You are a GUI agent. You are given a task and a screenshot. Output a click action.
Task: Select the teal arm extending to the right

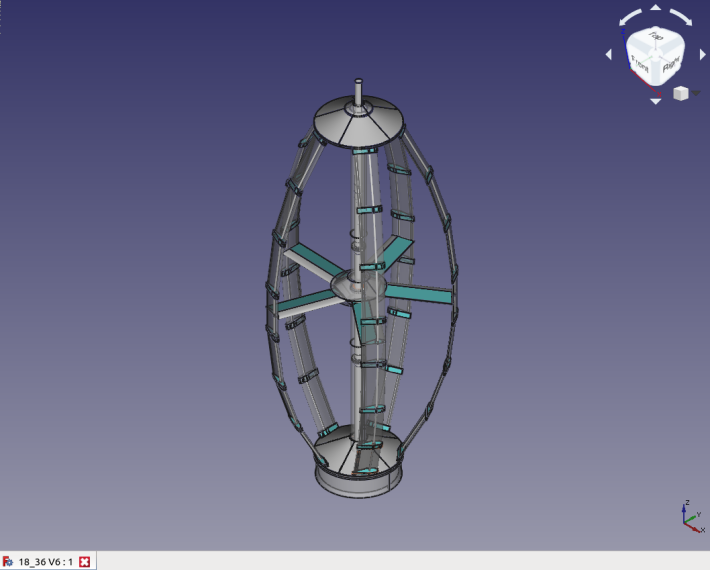pyautogui.click(x=419, y=293)
